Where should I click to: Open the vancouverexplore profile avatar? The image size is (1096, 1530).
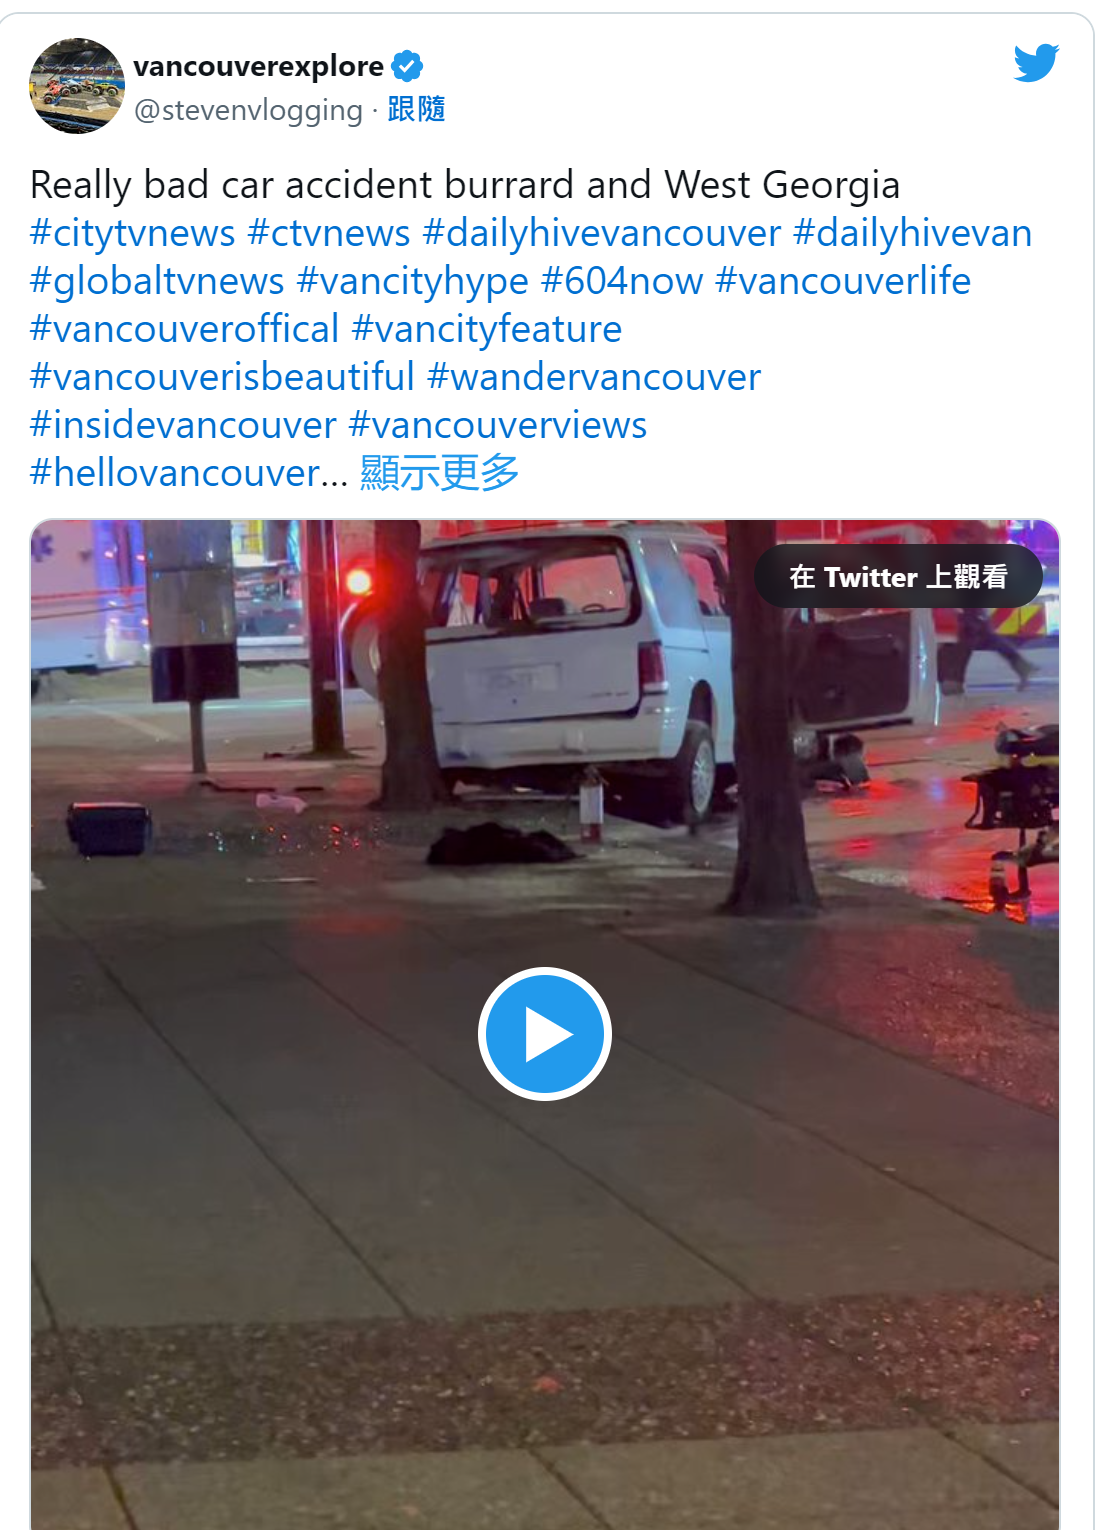click(77, 86)
